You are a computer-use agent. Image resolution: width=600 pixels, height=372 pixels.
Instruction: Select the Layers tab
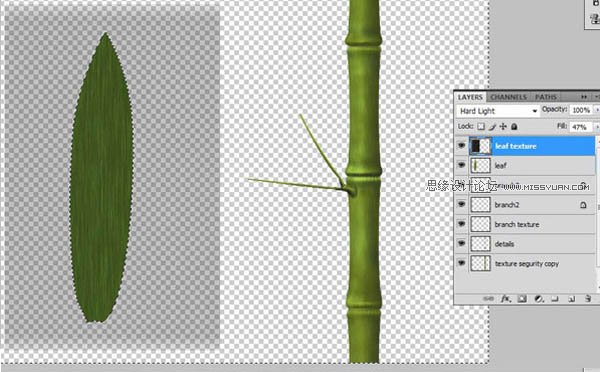tap(470, 97)
